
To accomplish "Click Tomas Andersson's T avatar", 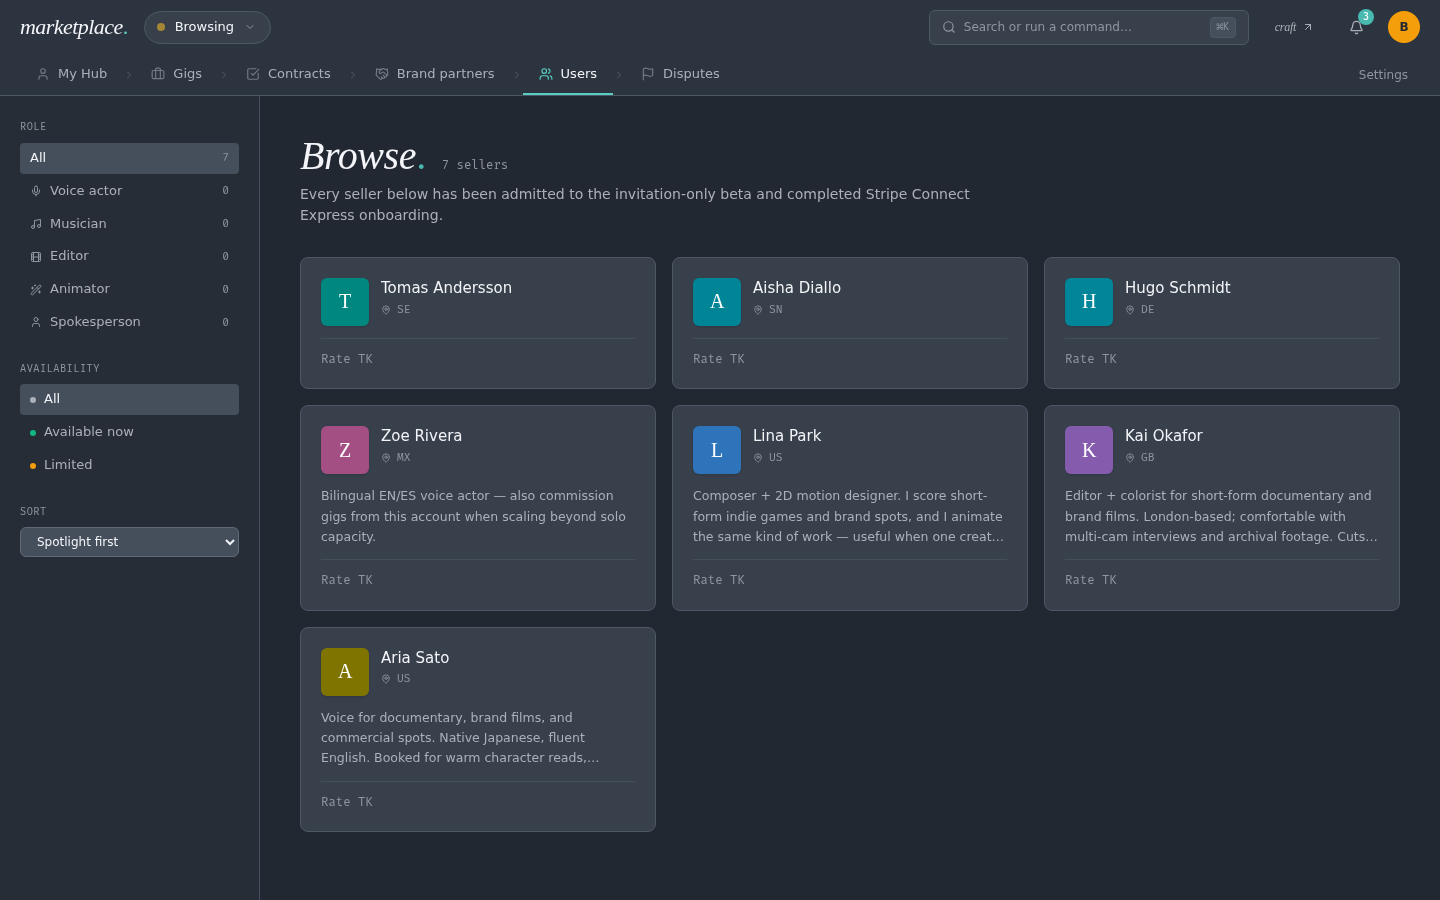I will pyautogui.click(x=345, y=302).
